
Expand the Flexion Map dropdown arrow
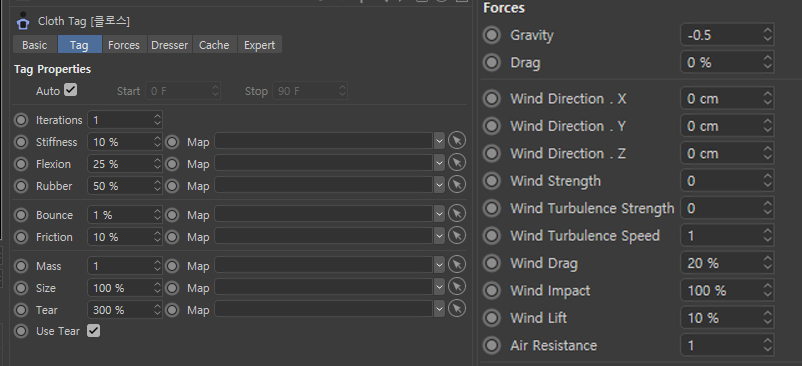(x=439, y=163)
